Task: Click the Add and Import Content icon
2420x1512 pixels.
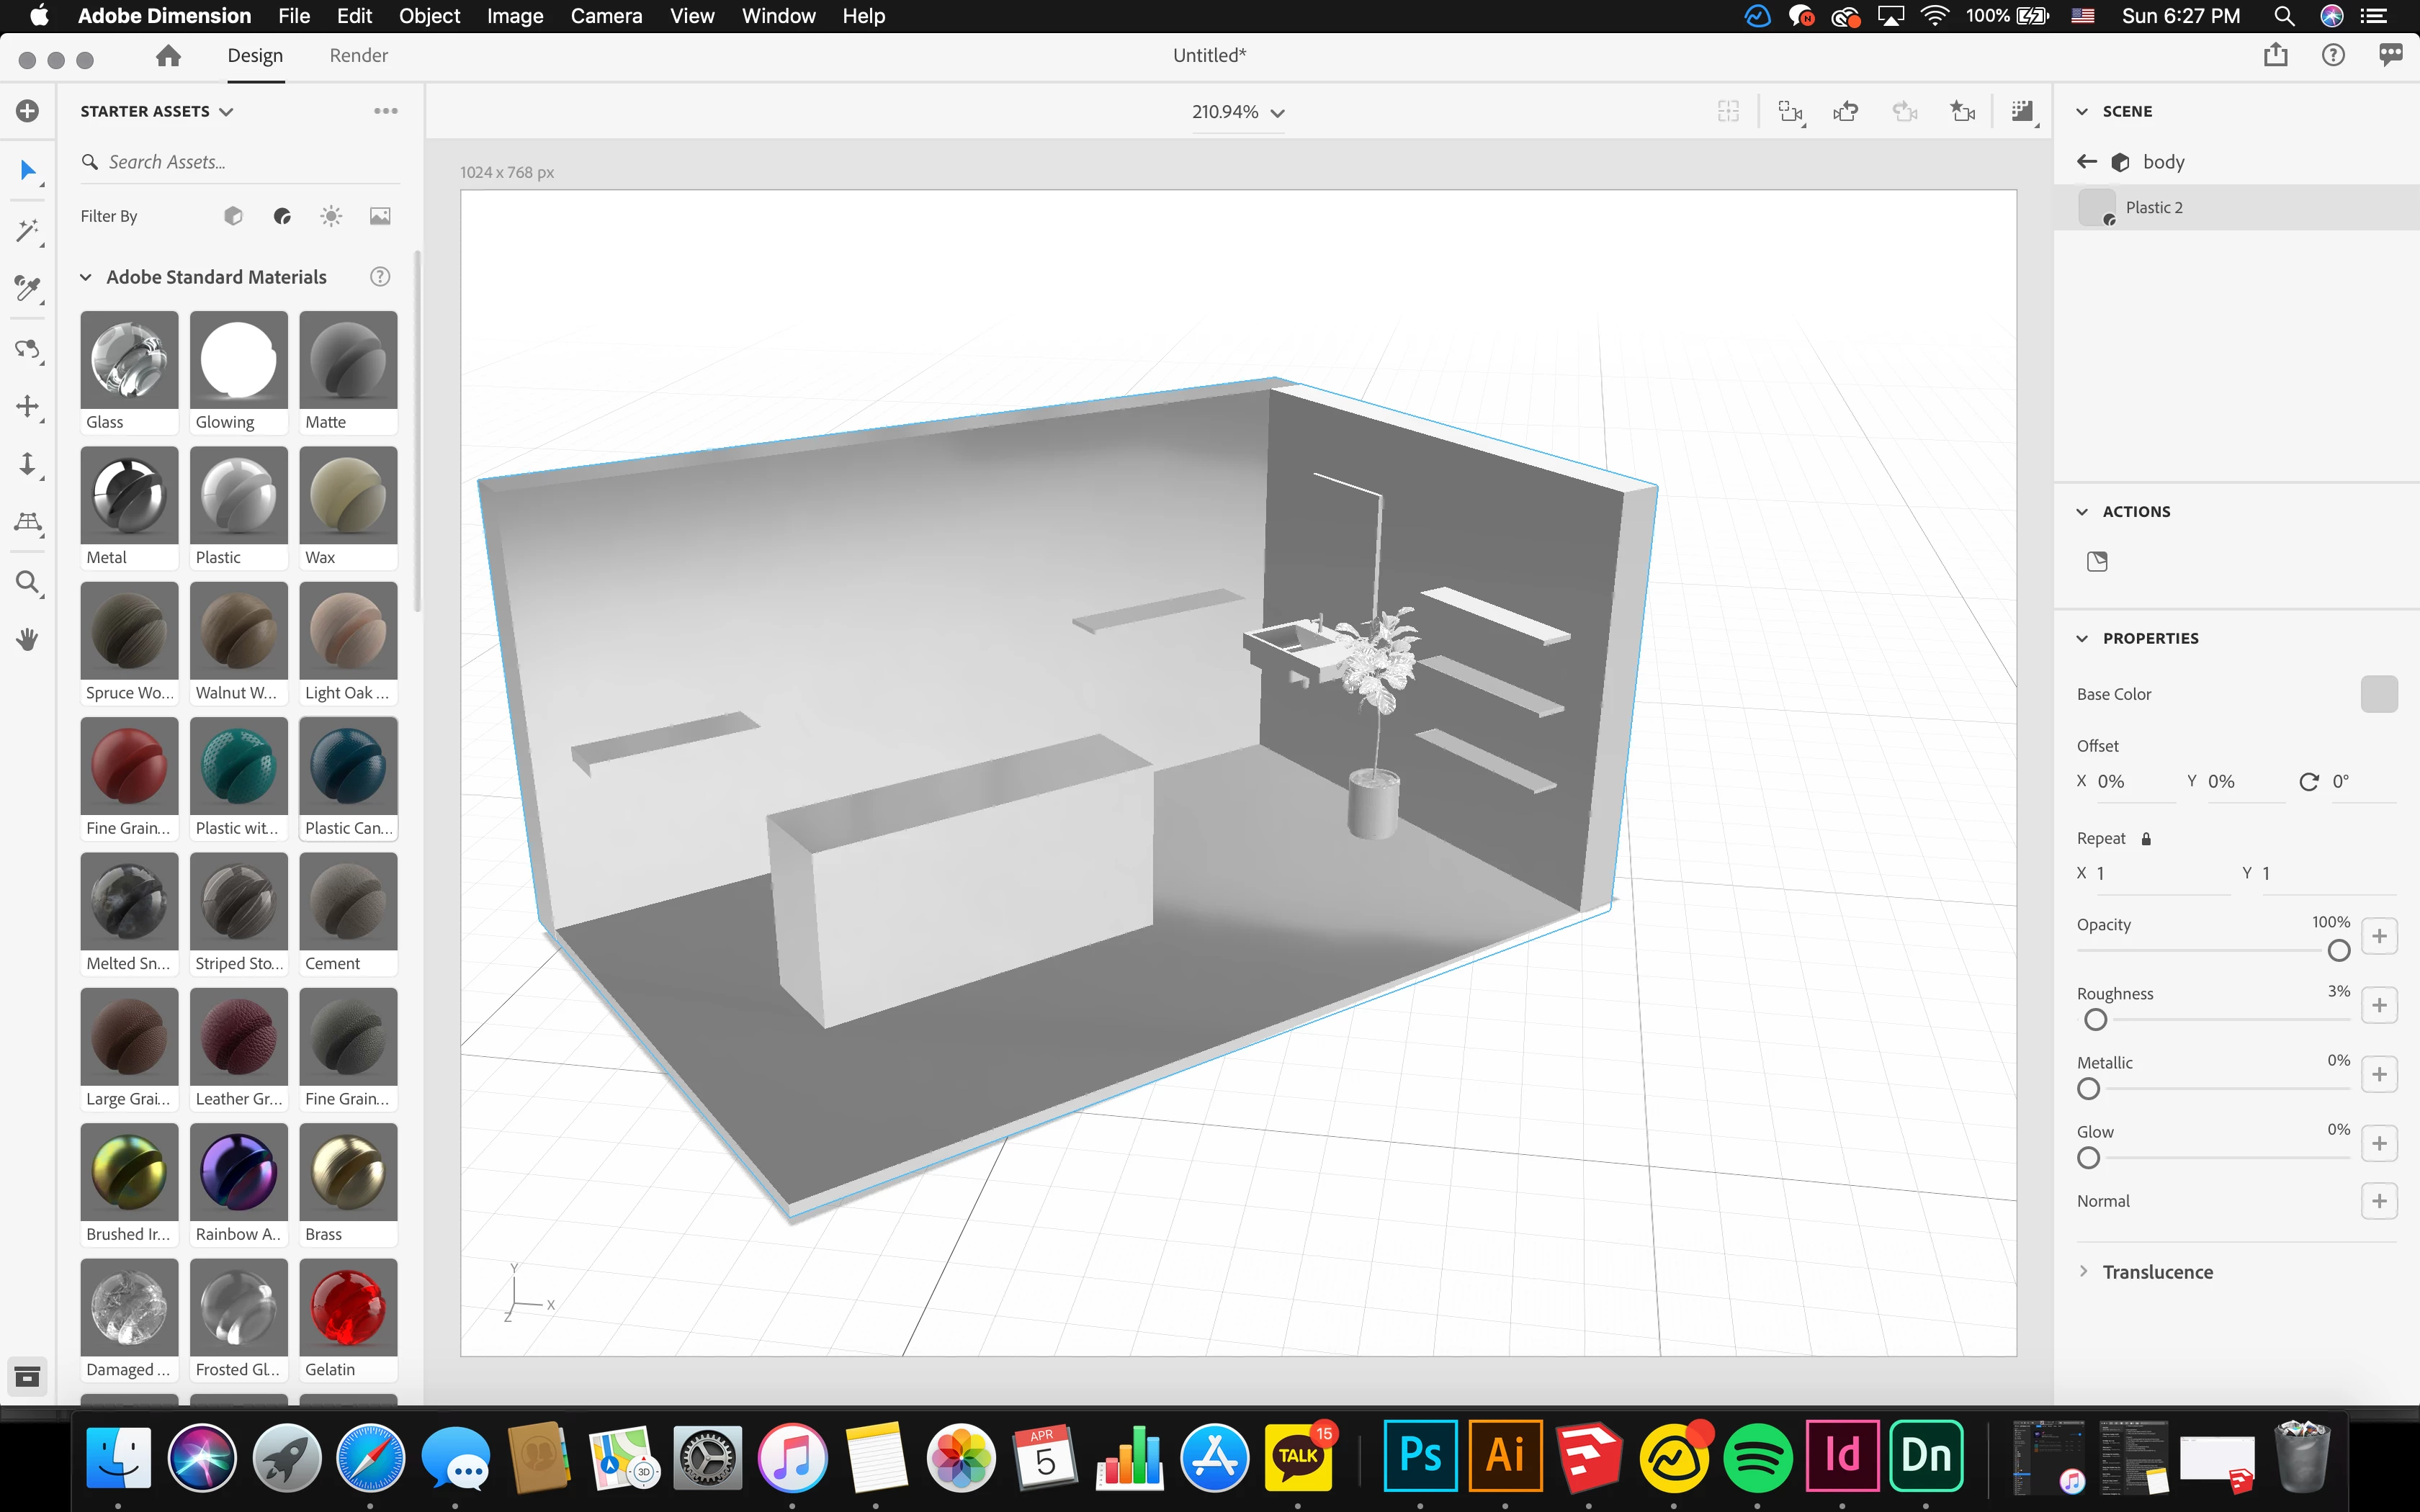Action: [27, 111]
